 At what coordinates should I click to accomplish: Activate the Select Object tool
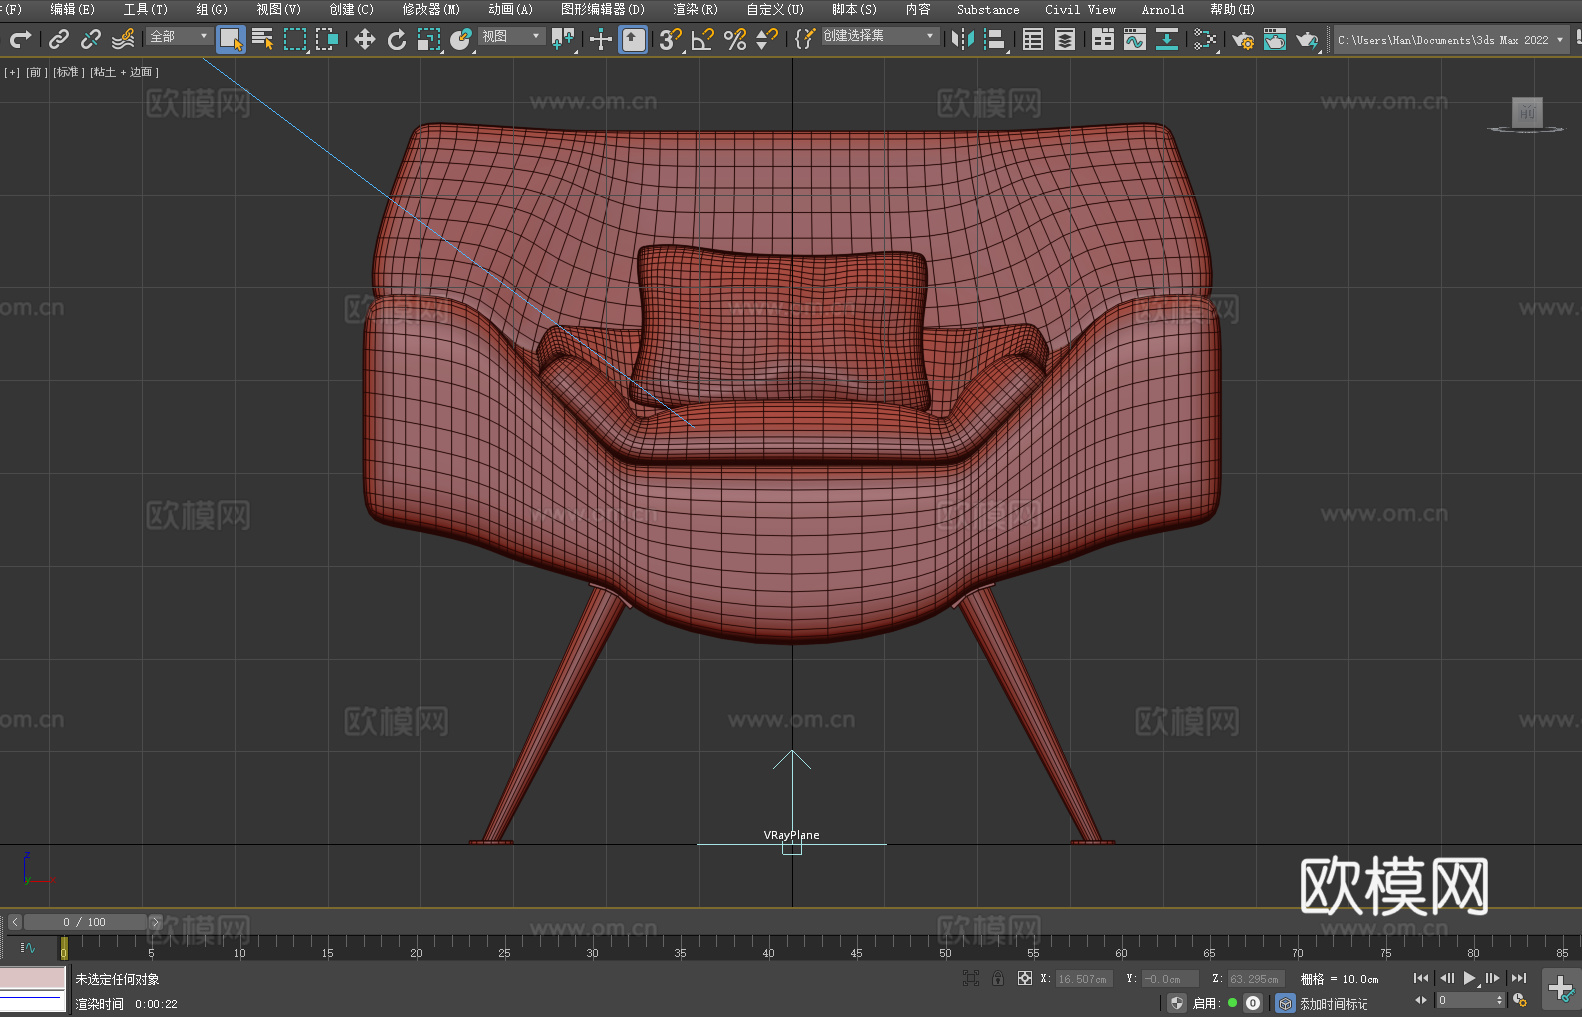[x=231, y=39]
